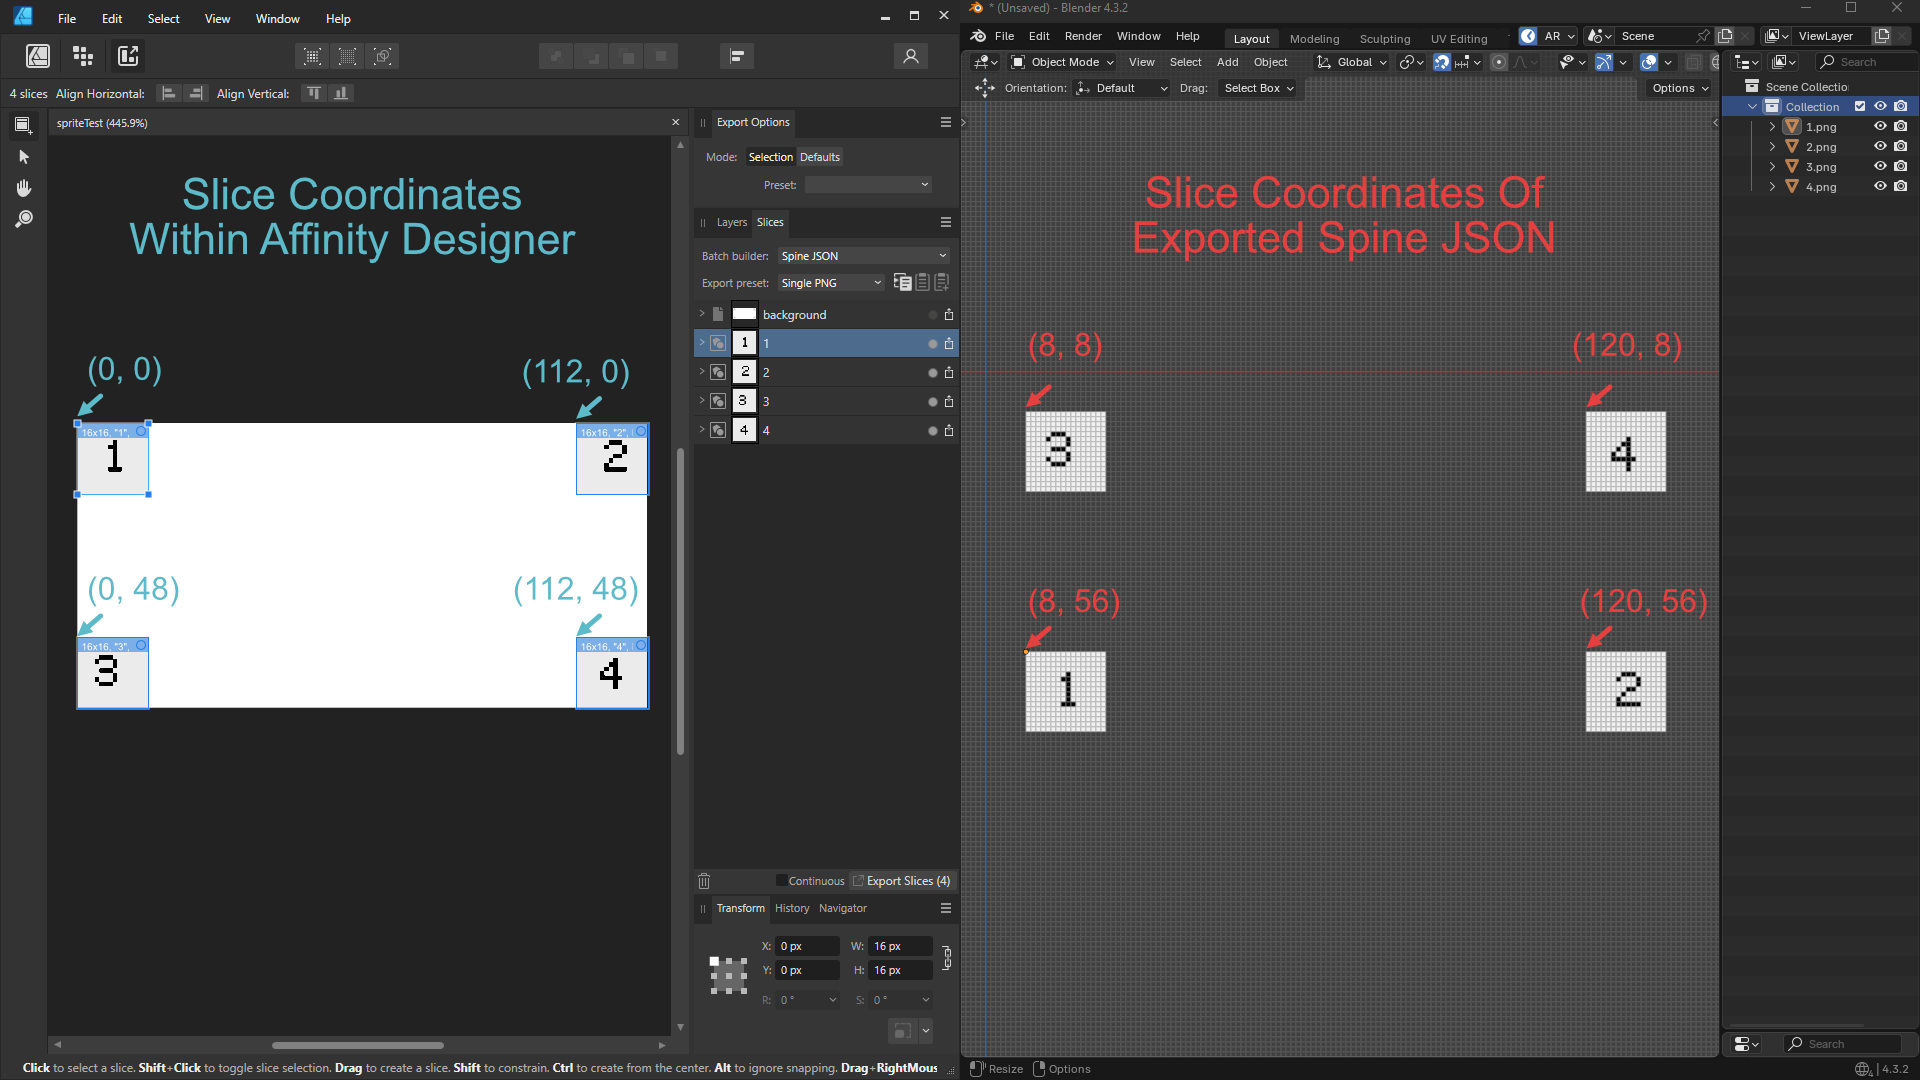Image resolution: width=1920 pixels, height=1080 pixels.
Task: Open Blender Options popover button
Action: [x=1680, y=88]
